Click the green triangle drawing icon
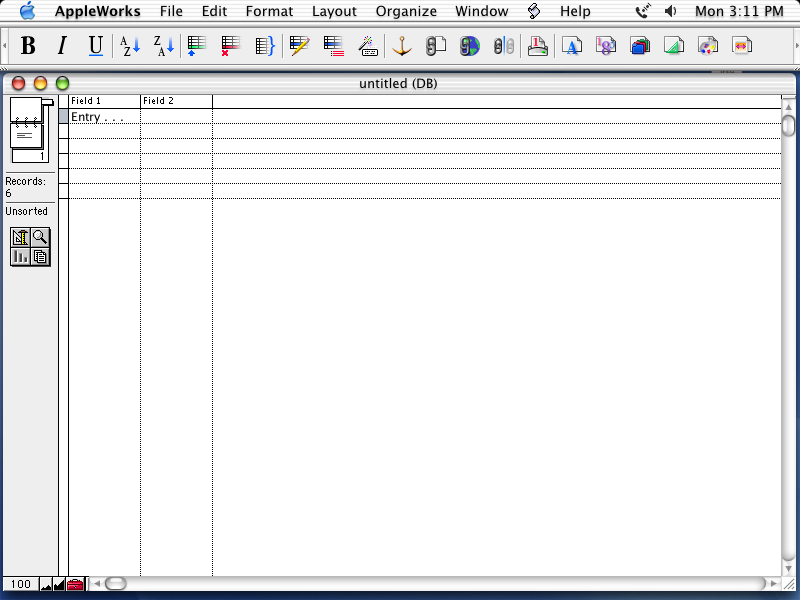Screen dimensions: 800x600 pyautogui.click(x=674, y=45)
